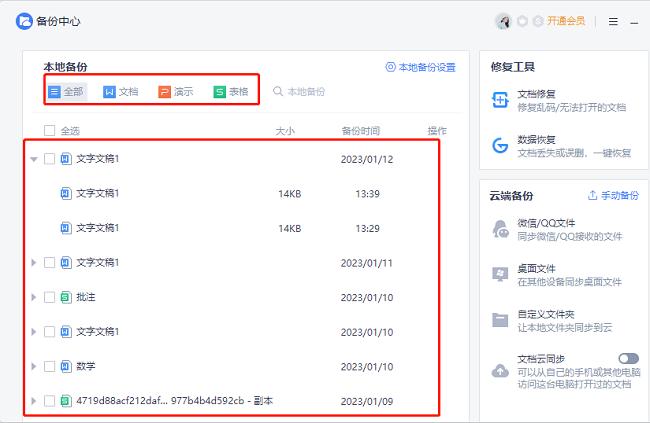Screen dimensions: 650x423
Task: Switch to the 文档 filter tab
Action: [121, 92]
